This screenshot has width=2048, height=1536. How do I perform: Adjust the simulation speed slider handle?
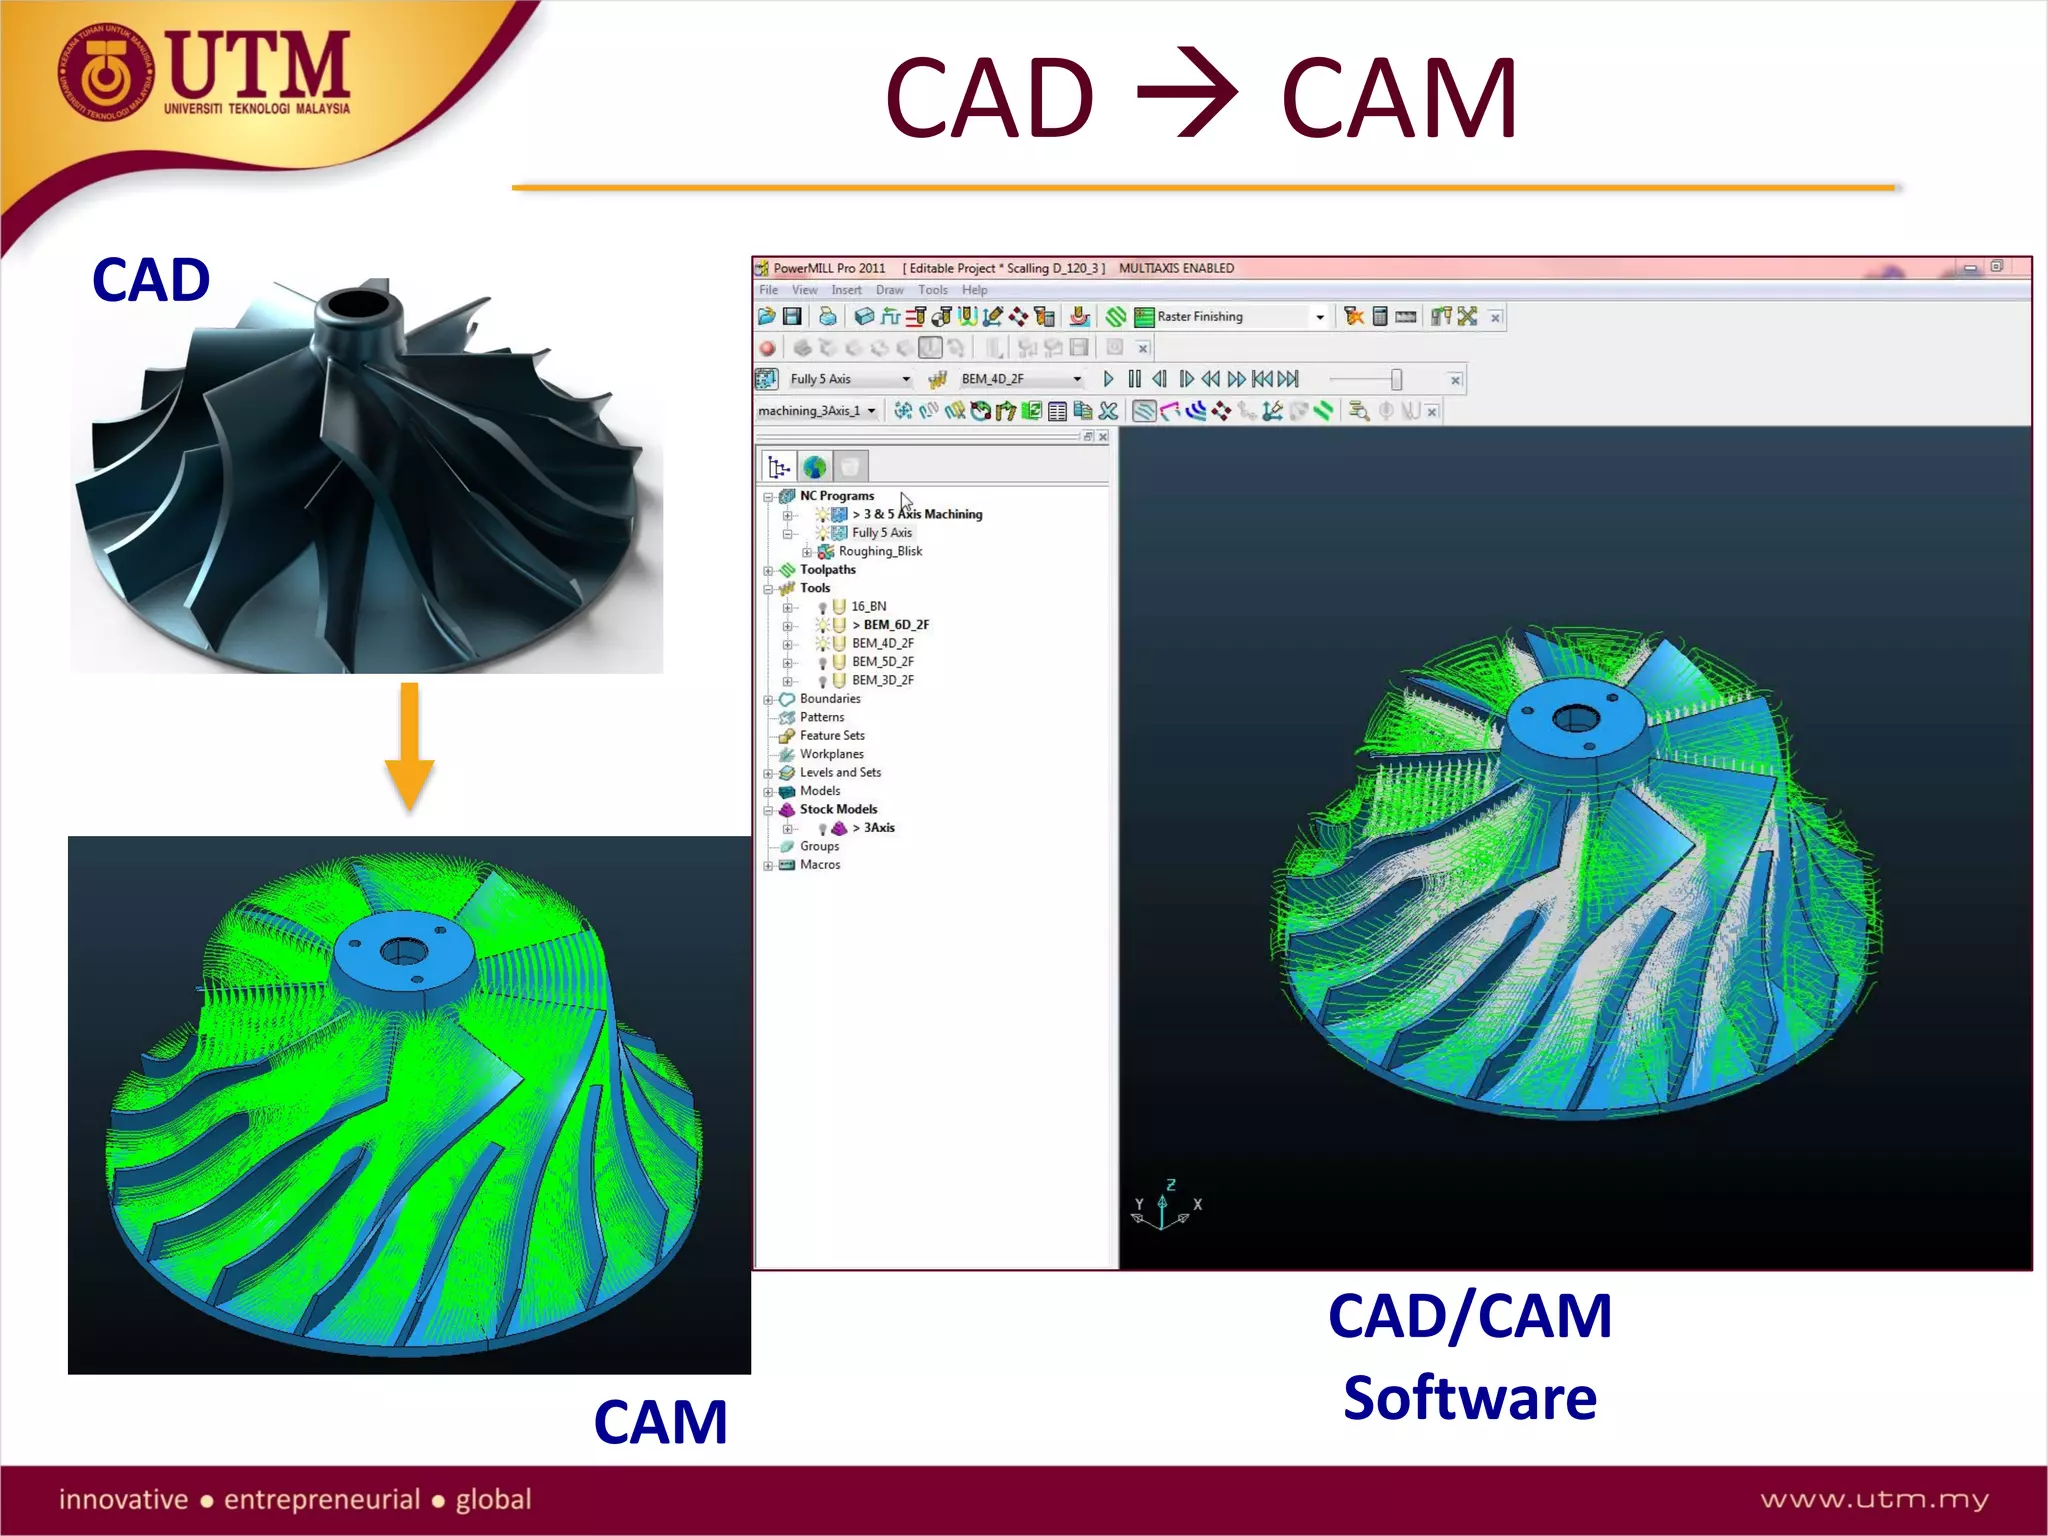[1396, 379]
